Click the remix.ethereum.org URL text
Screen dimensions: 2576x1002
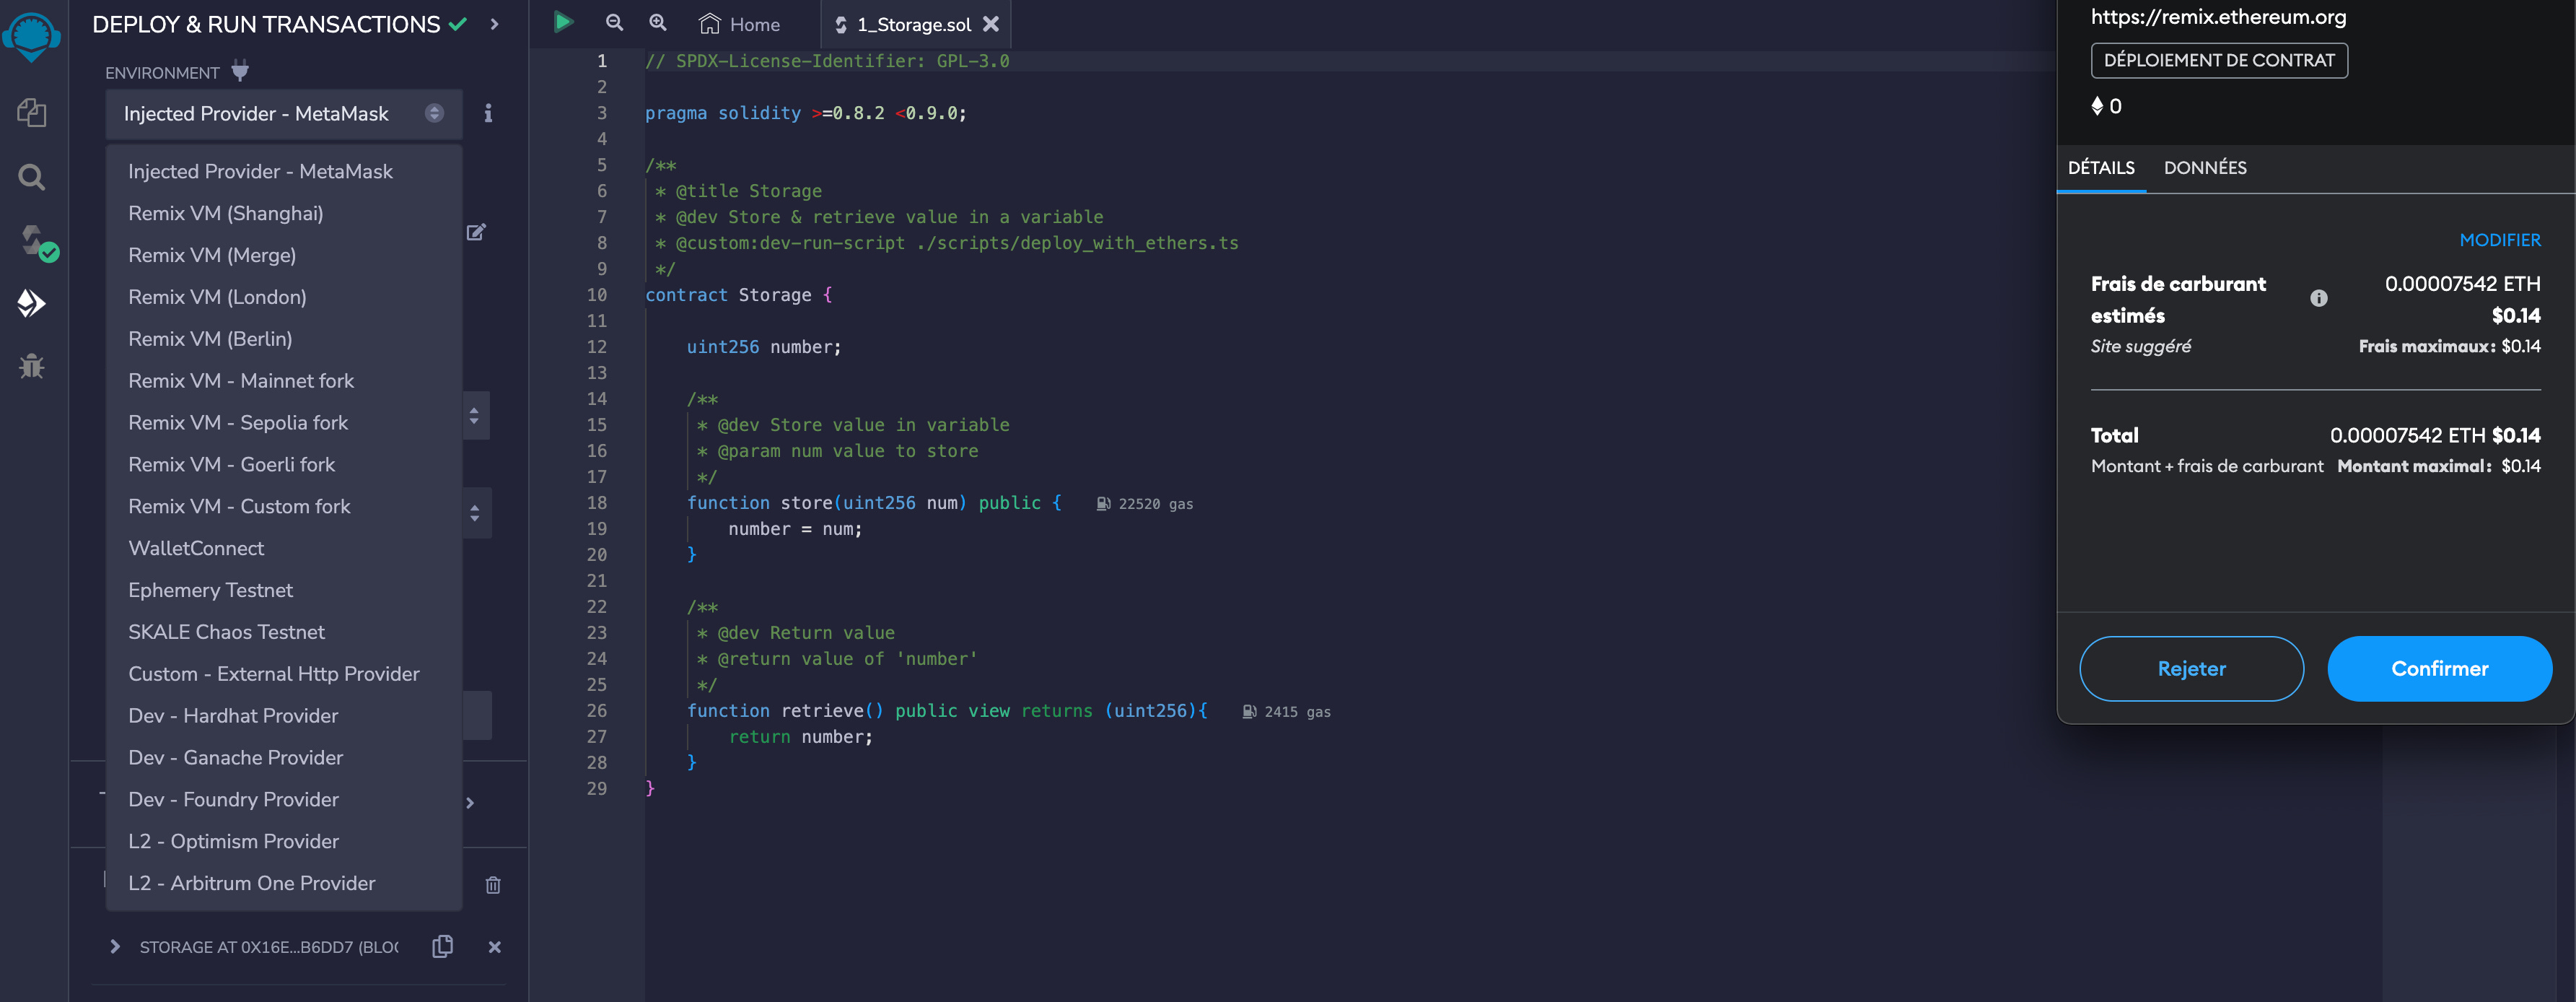point(2218,16)
